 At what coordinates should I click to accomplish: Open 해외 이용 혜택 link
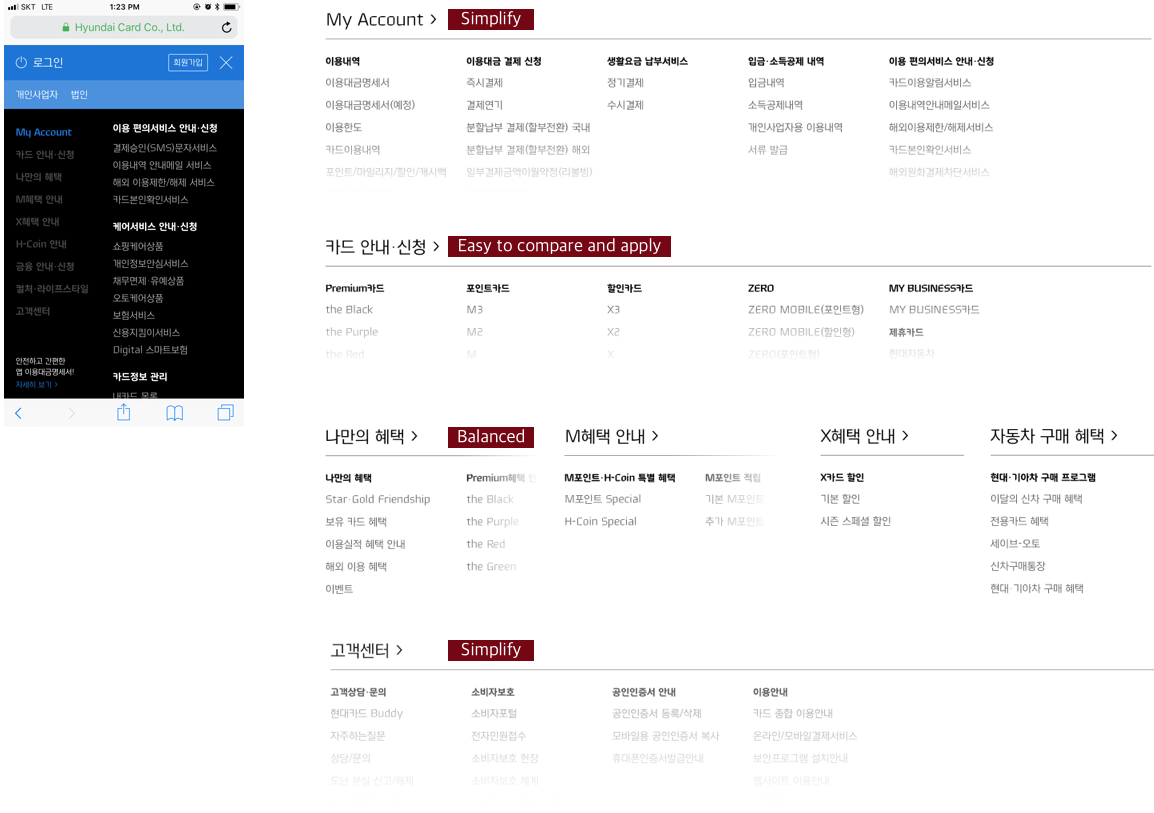click(356, 567)
